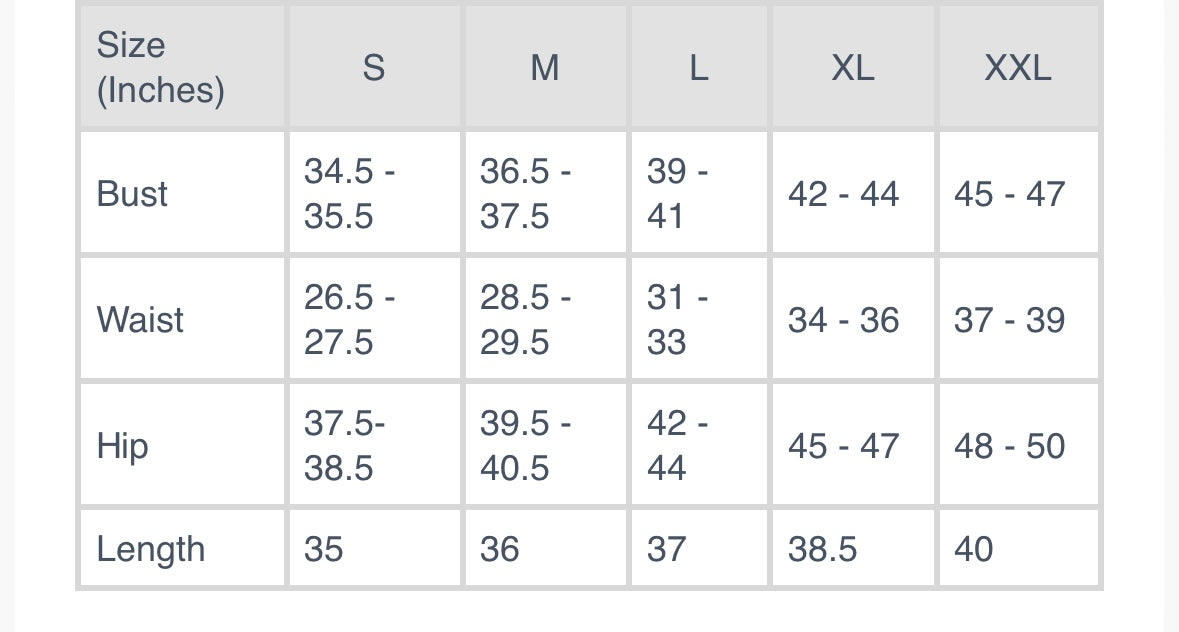Viewport: 1179px width, 632px height.
Task: Select the 37.5-38.5 hip cell
Action: (345, 446)
